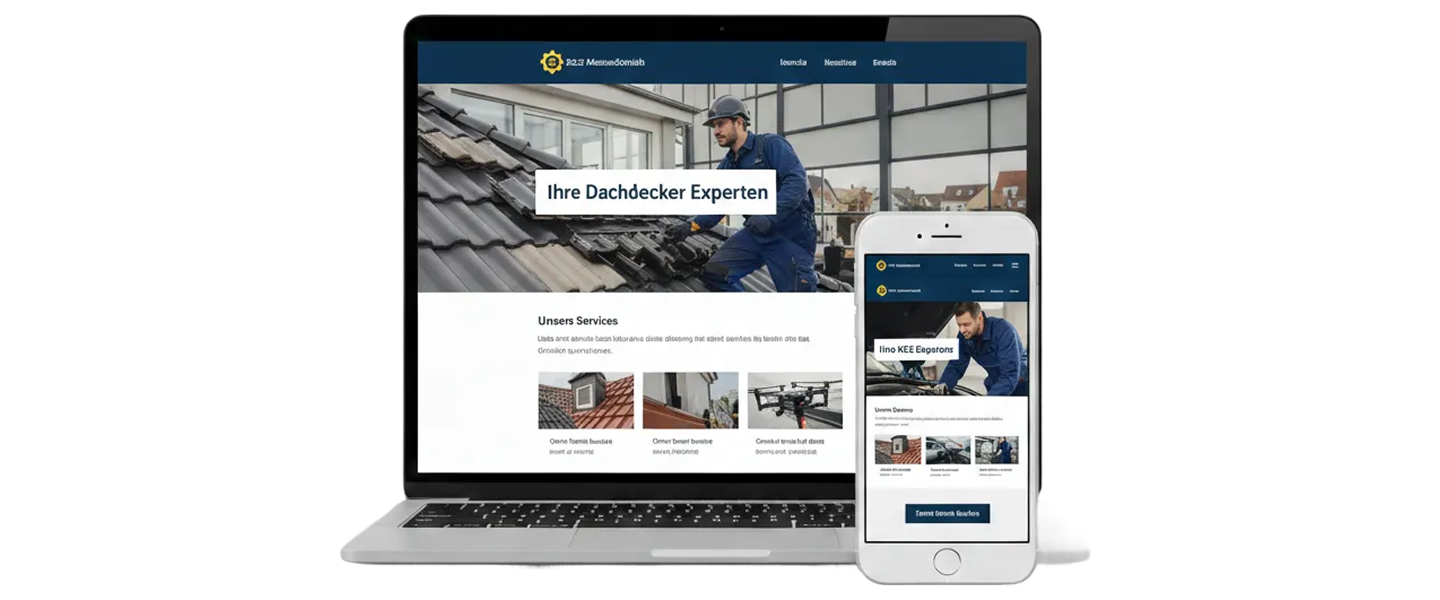The image size is (1440, 600).
Task: Click the caption under the drone thumbnail
Action: [x=790, y=441]
